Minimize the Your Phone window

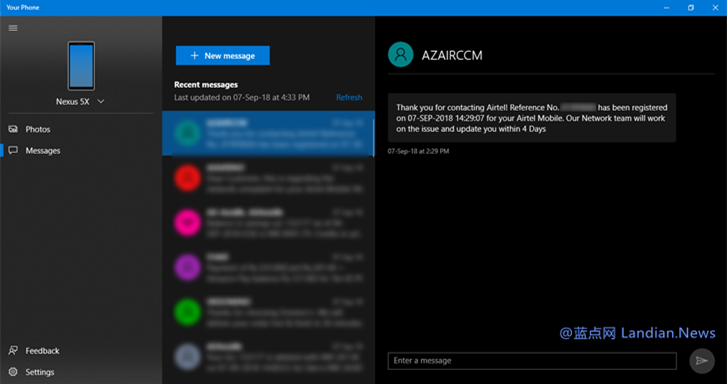click(x=666, y=8)
